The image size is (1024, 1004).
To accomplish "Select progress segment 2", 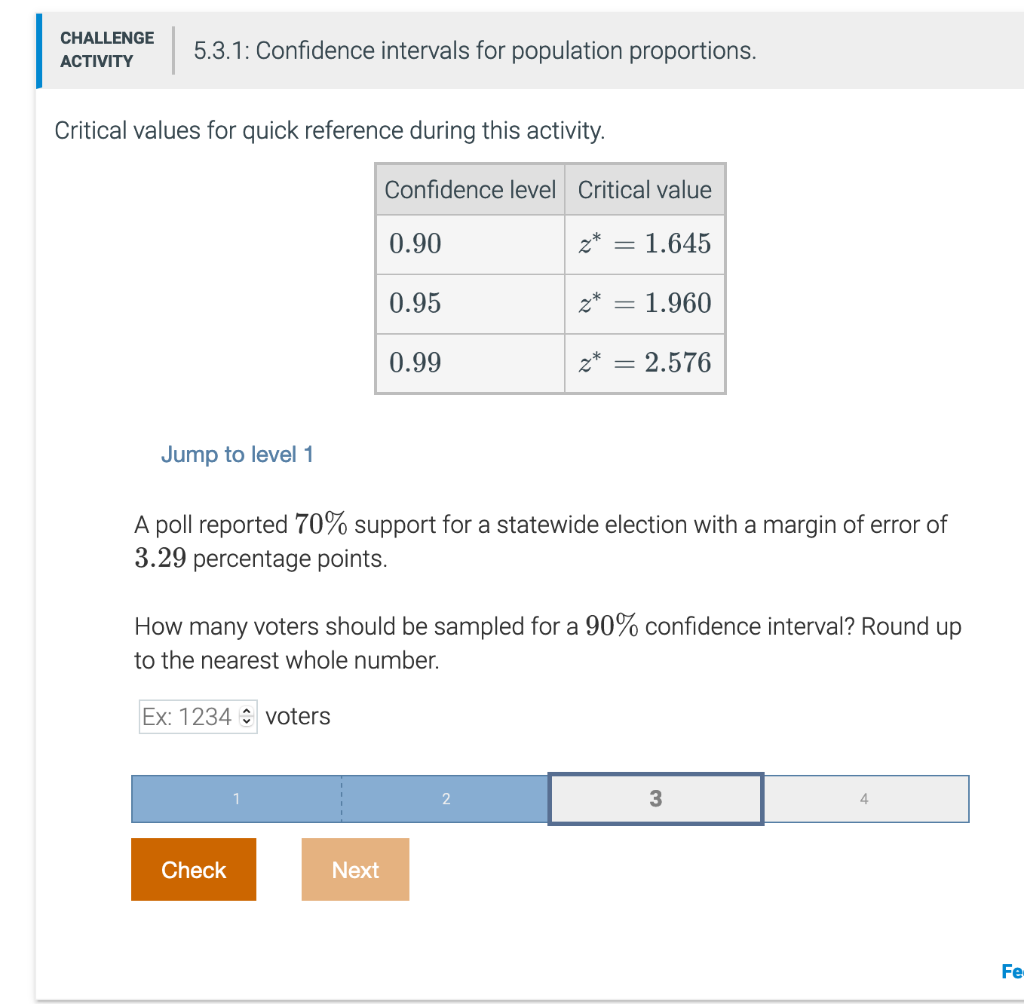I will [x=446, y=798].
